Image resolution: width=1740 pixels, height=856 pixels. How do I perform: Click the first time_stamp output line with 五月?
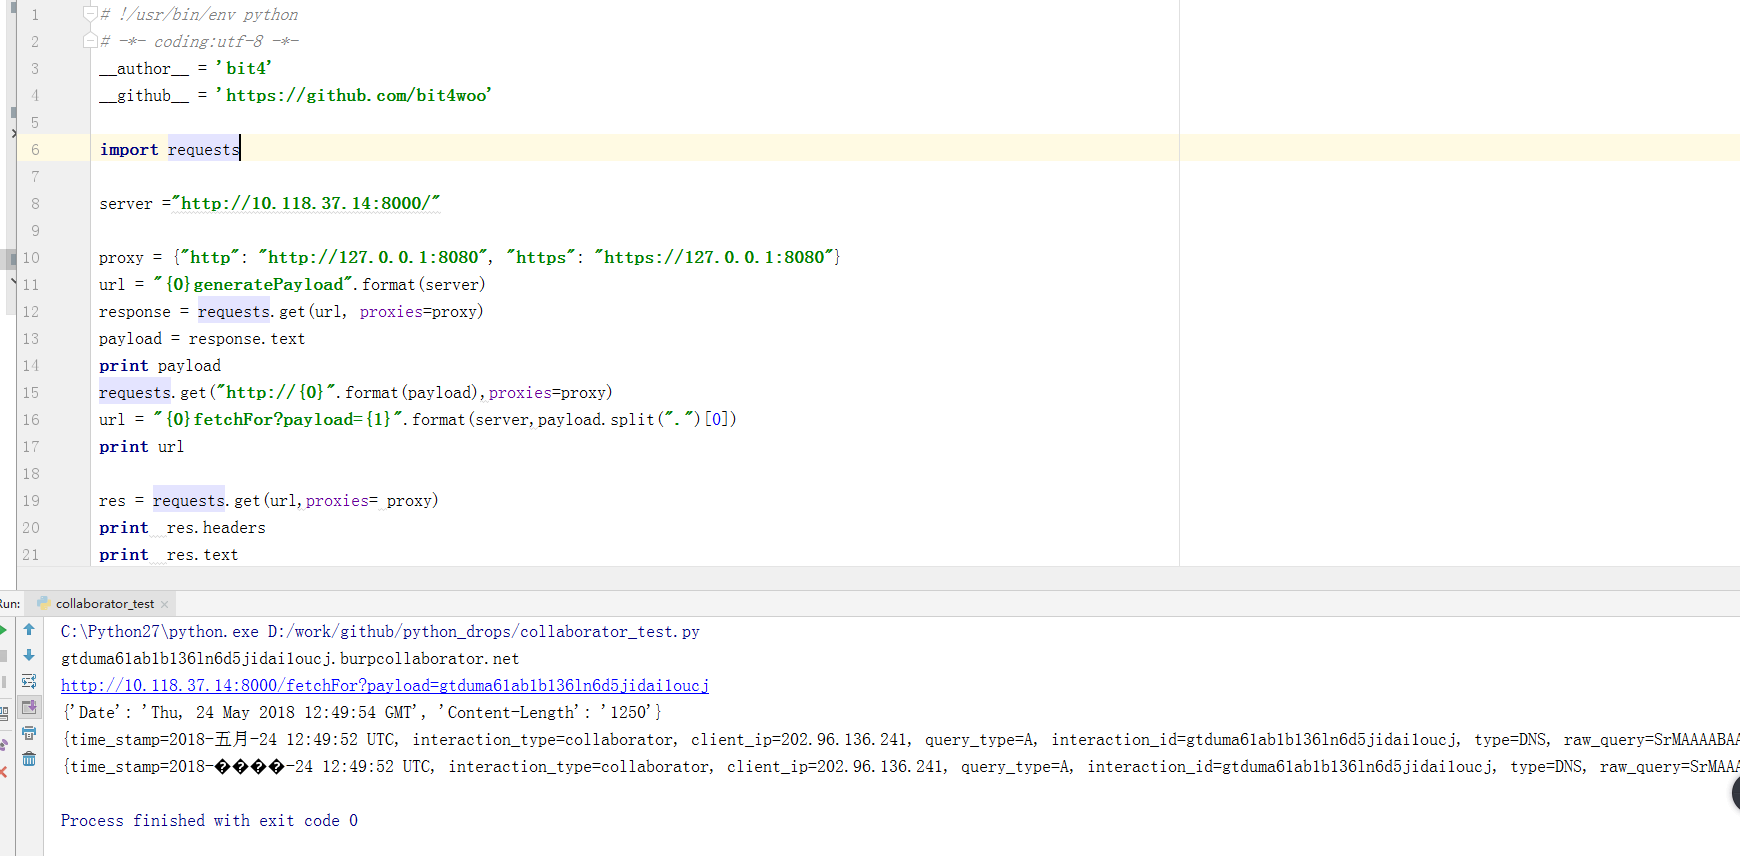tap(900, 740)
